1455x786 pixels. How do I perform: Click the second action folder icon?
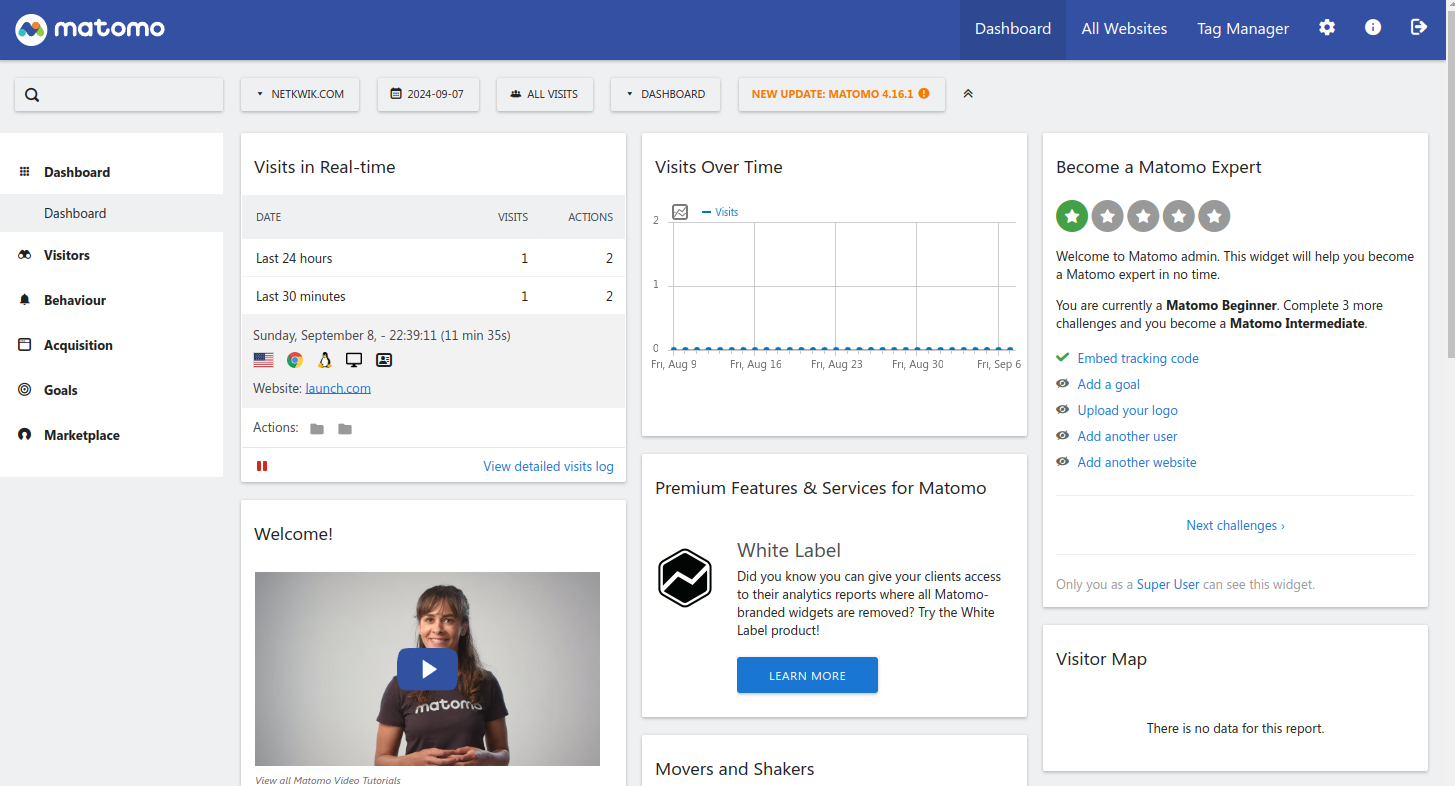pos(345,429)
